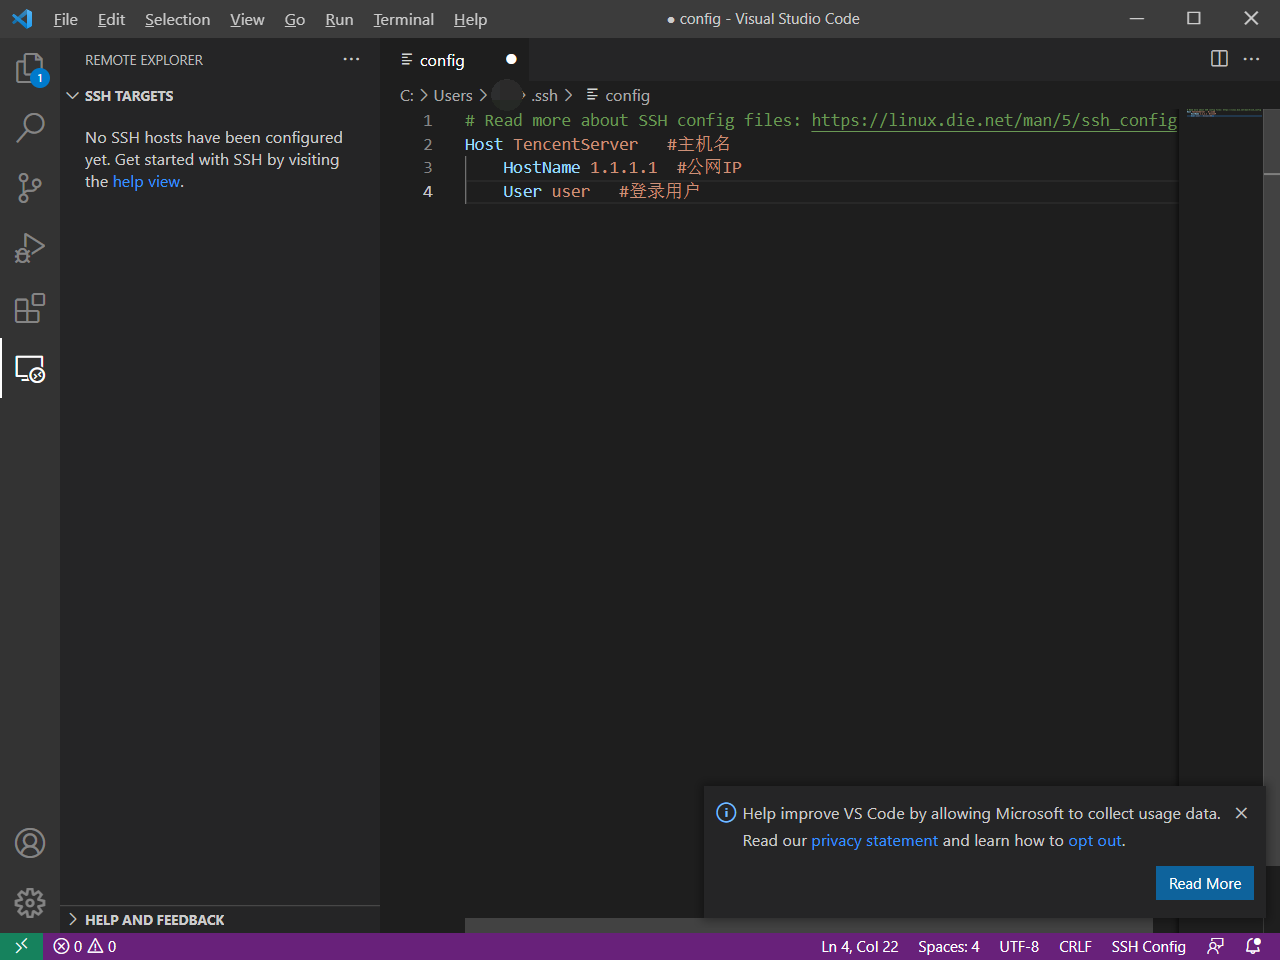
Task: Click the REMOTE EXPLORER panel title
Action: click(x=144, y=60)
